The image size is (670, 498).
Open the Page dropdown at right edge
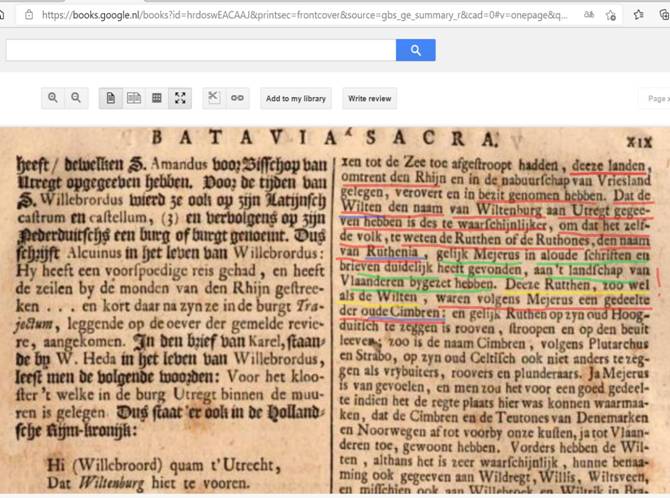[x=658, y=99]
